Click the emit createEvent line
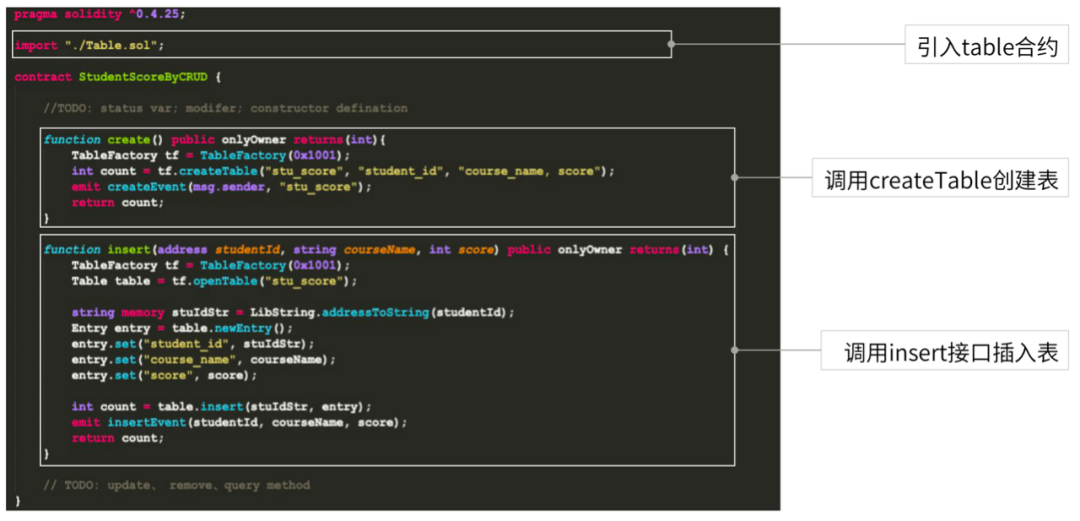Screen dimensions: 1080x521 tap(221, 186)
